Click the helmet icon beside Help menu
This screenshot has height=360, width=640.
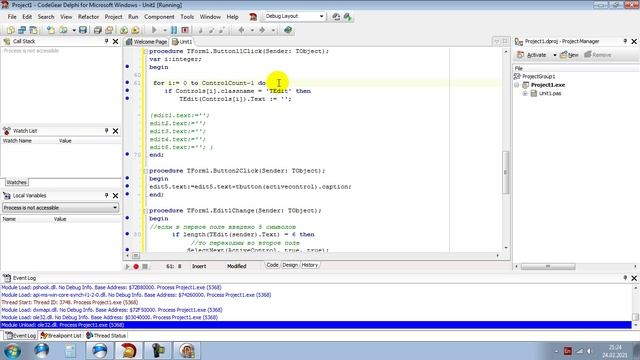[253, 17]
